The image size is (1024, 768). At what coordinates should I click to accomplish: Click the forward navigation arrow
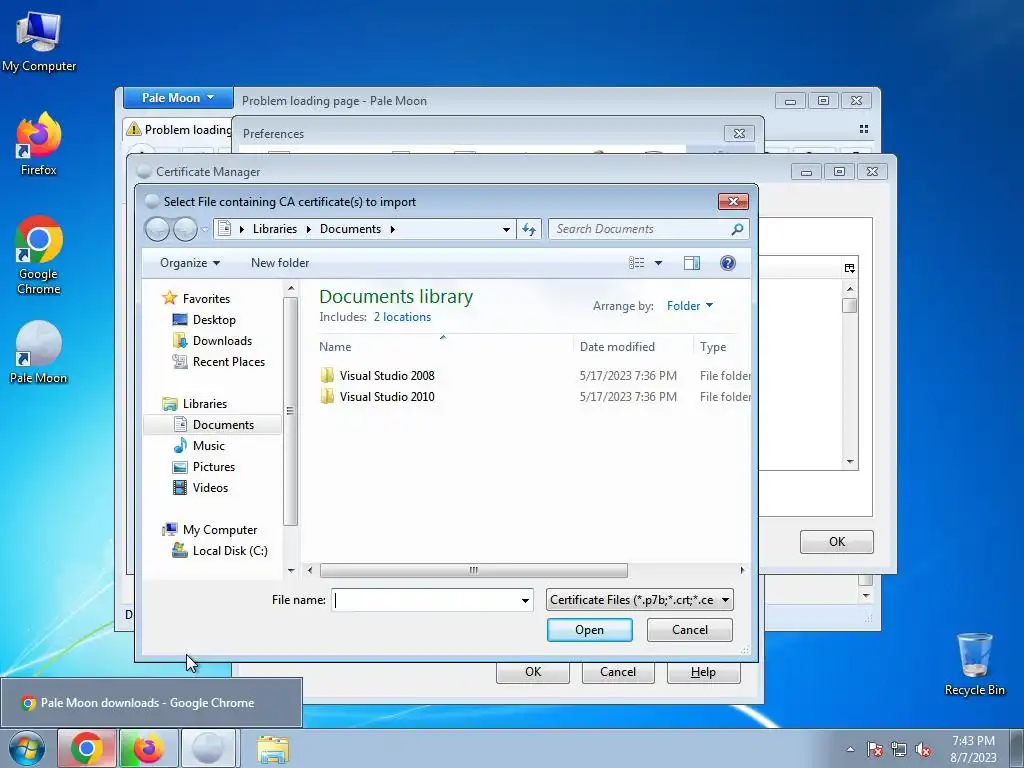[185, 229]
